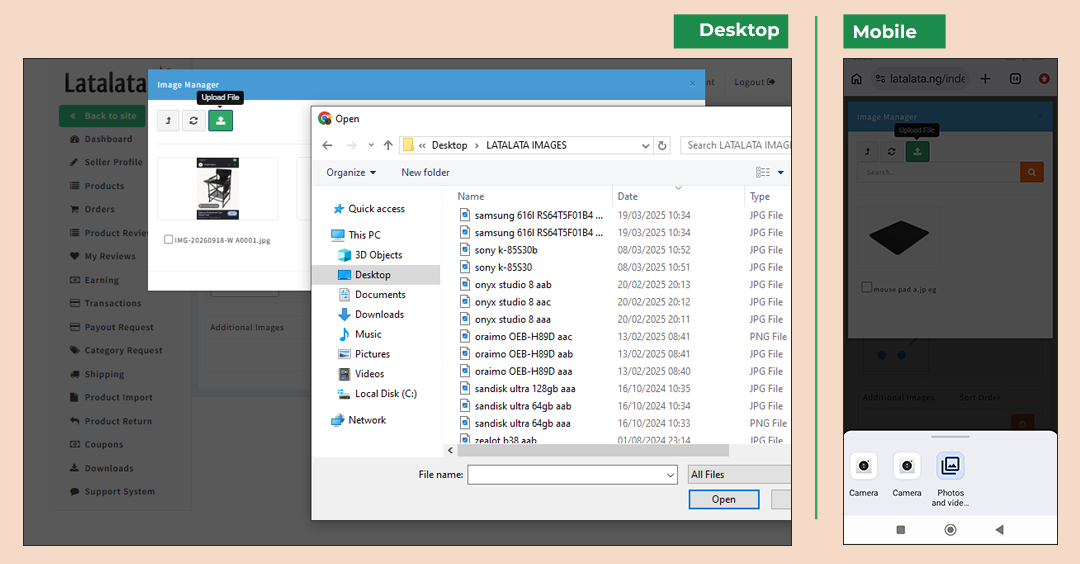The width and height of the screenshot is (1080, 564).
Task: Choose the second Camera option on mobile
Action: click(x=906, y=474)
